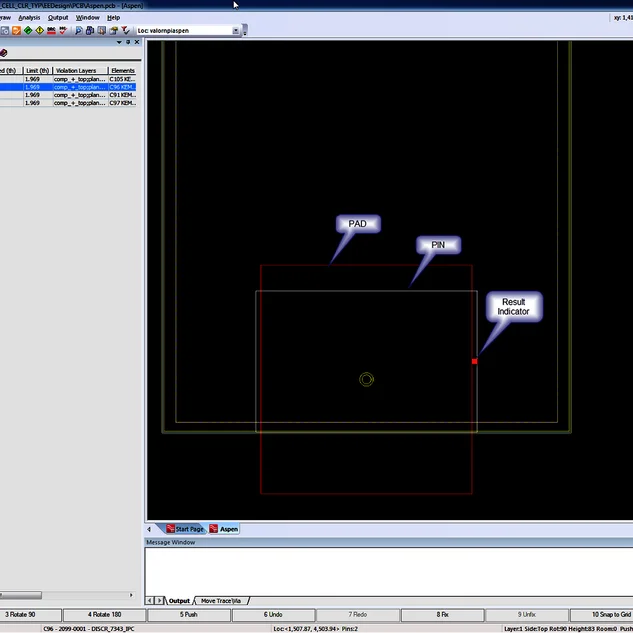The height and width of the screenshot is (633, 633).
Task: Click the red result indicator marker
Action: (474, 361)
